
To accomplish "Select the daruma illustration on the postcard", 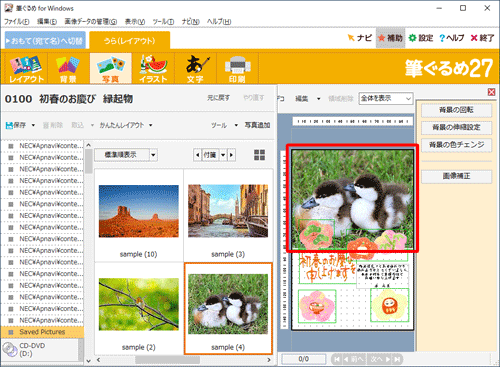I will pos(389,305).
